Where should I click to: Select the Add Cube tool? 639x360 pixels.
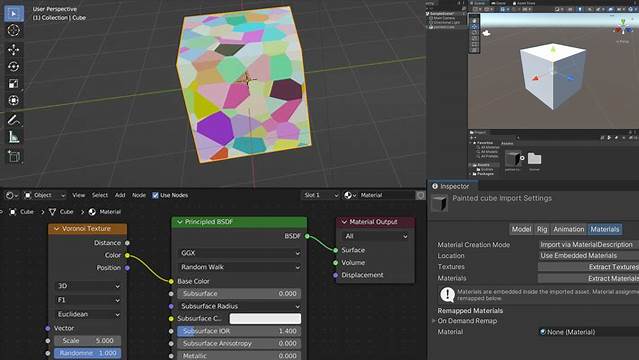(x=14, y=157)
